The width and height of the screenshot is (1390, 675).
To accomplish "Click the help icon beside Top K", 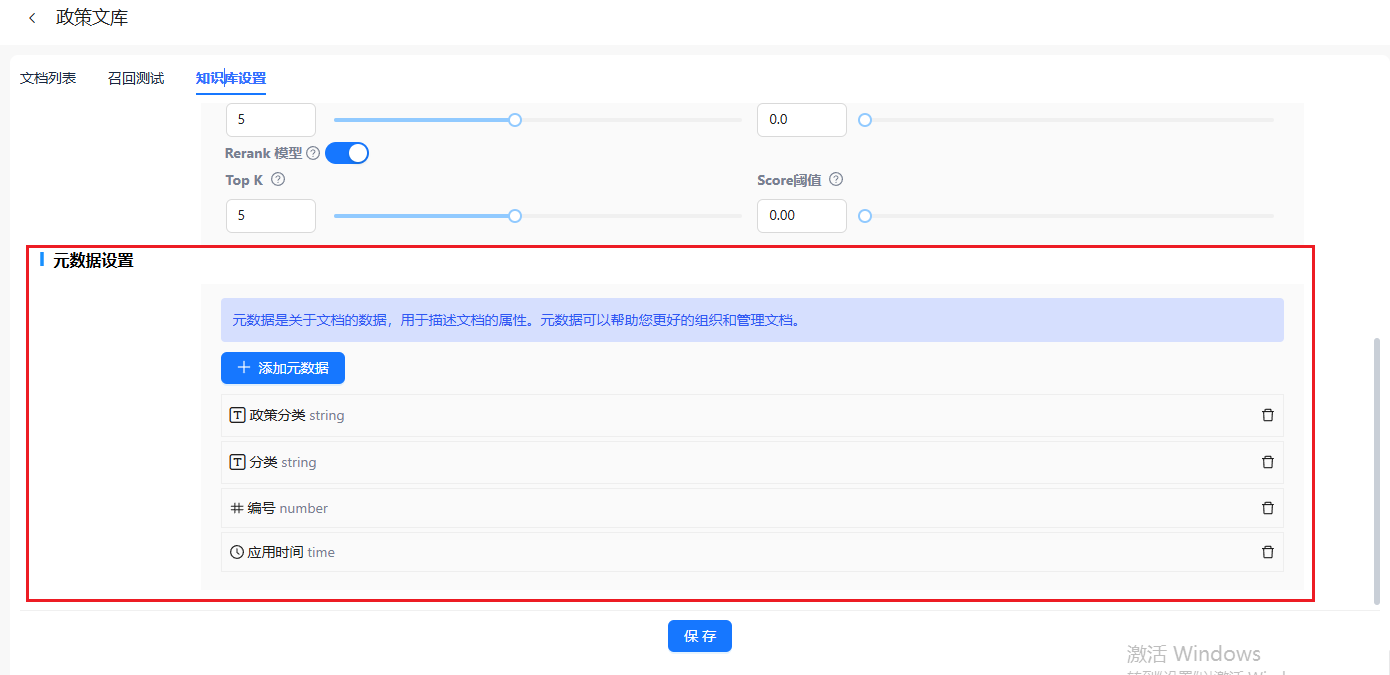I will click(278, 180).
